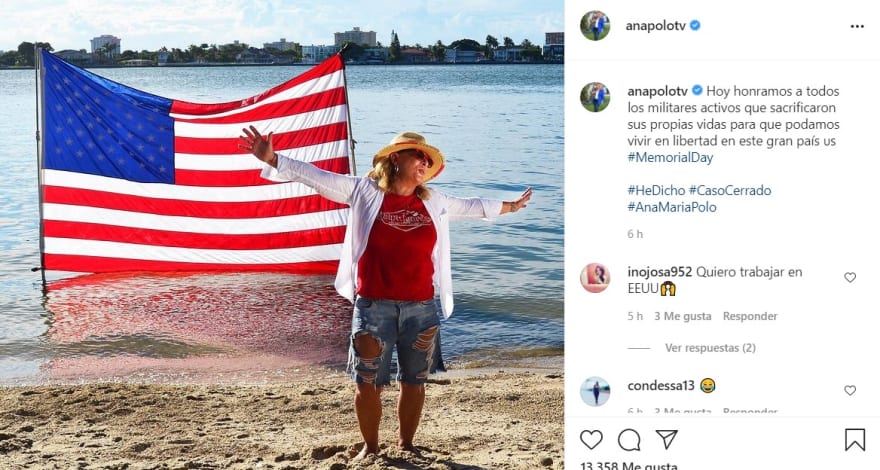Open the three-dot options menu
The width and height of the screenshot is (880, 470).
click(x=857, y=26)
